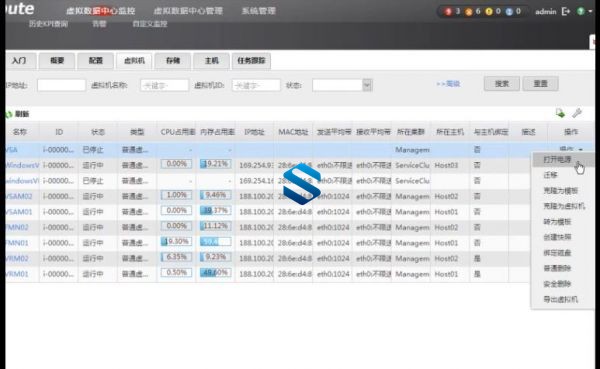
Task: Click the orange major alarm indicator showing 6
Action: point(468,11)
